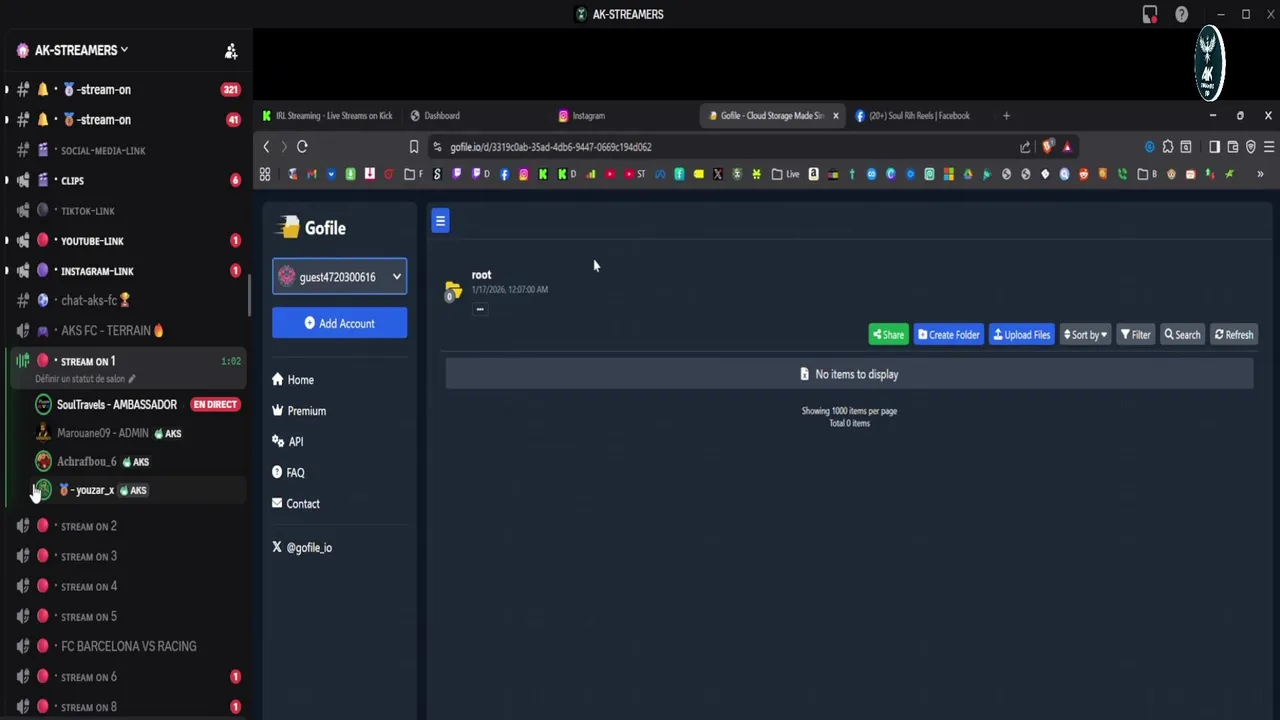Viewport: 1280px width, 720px height.
Task: Open the apps grid bookmark icon
Action: [265, 174]
